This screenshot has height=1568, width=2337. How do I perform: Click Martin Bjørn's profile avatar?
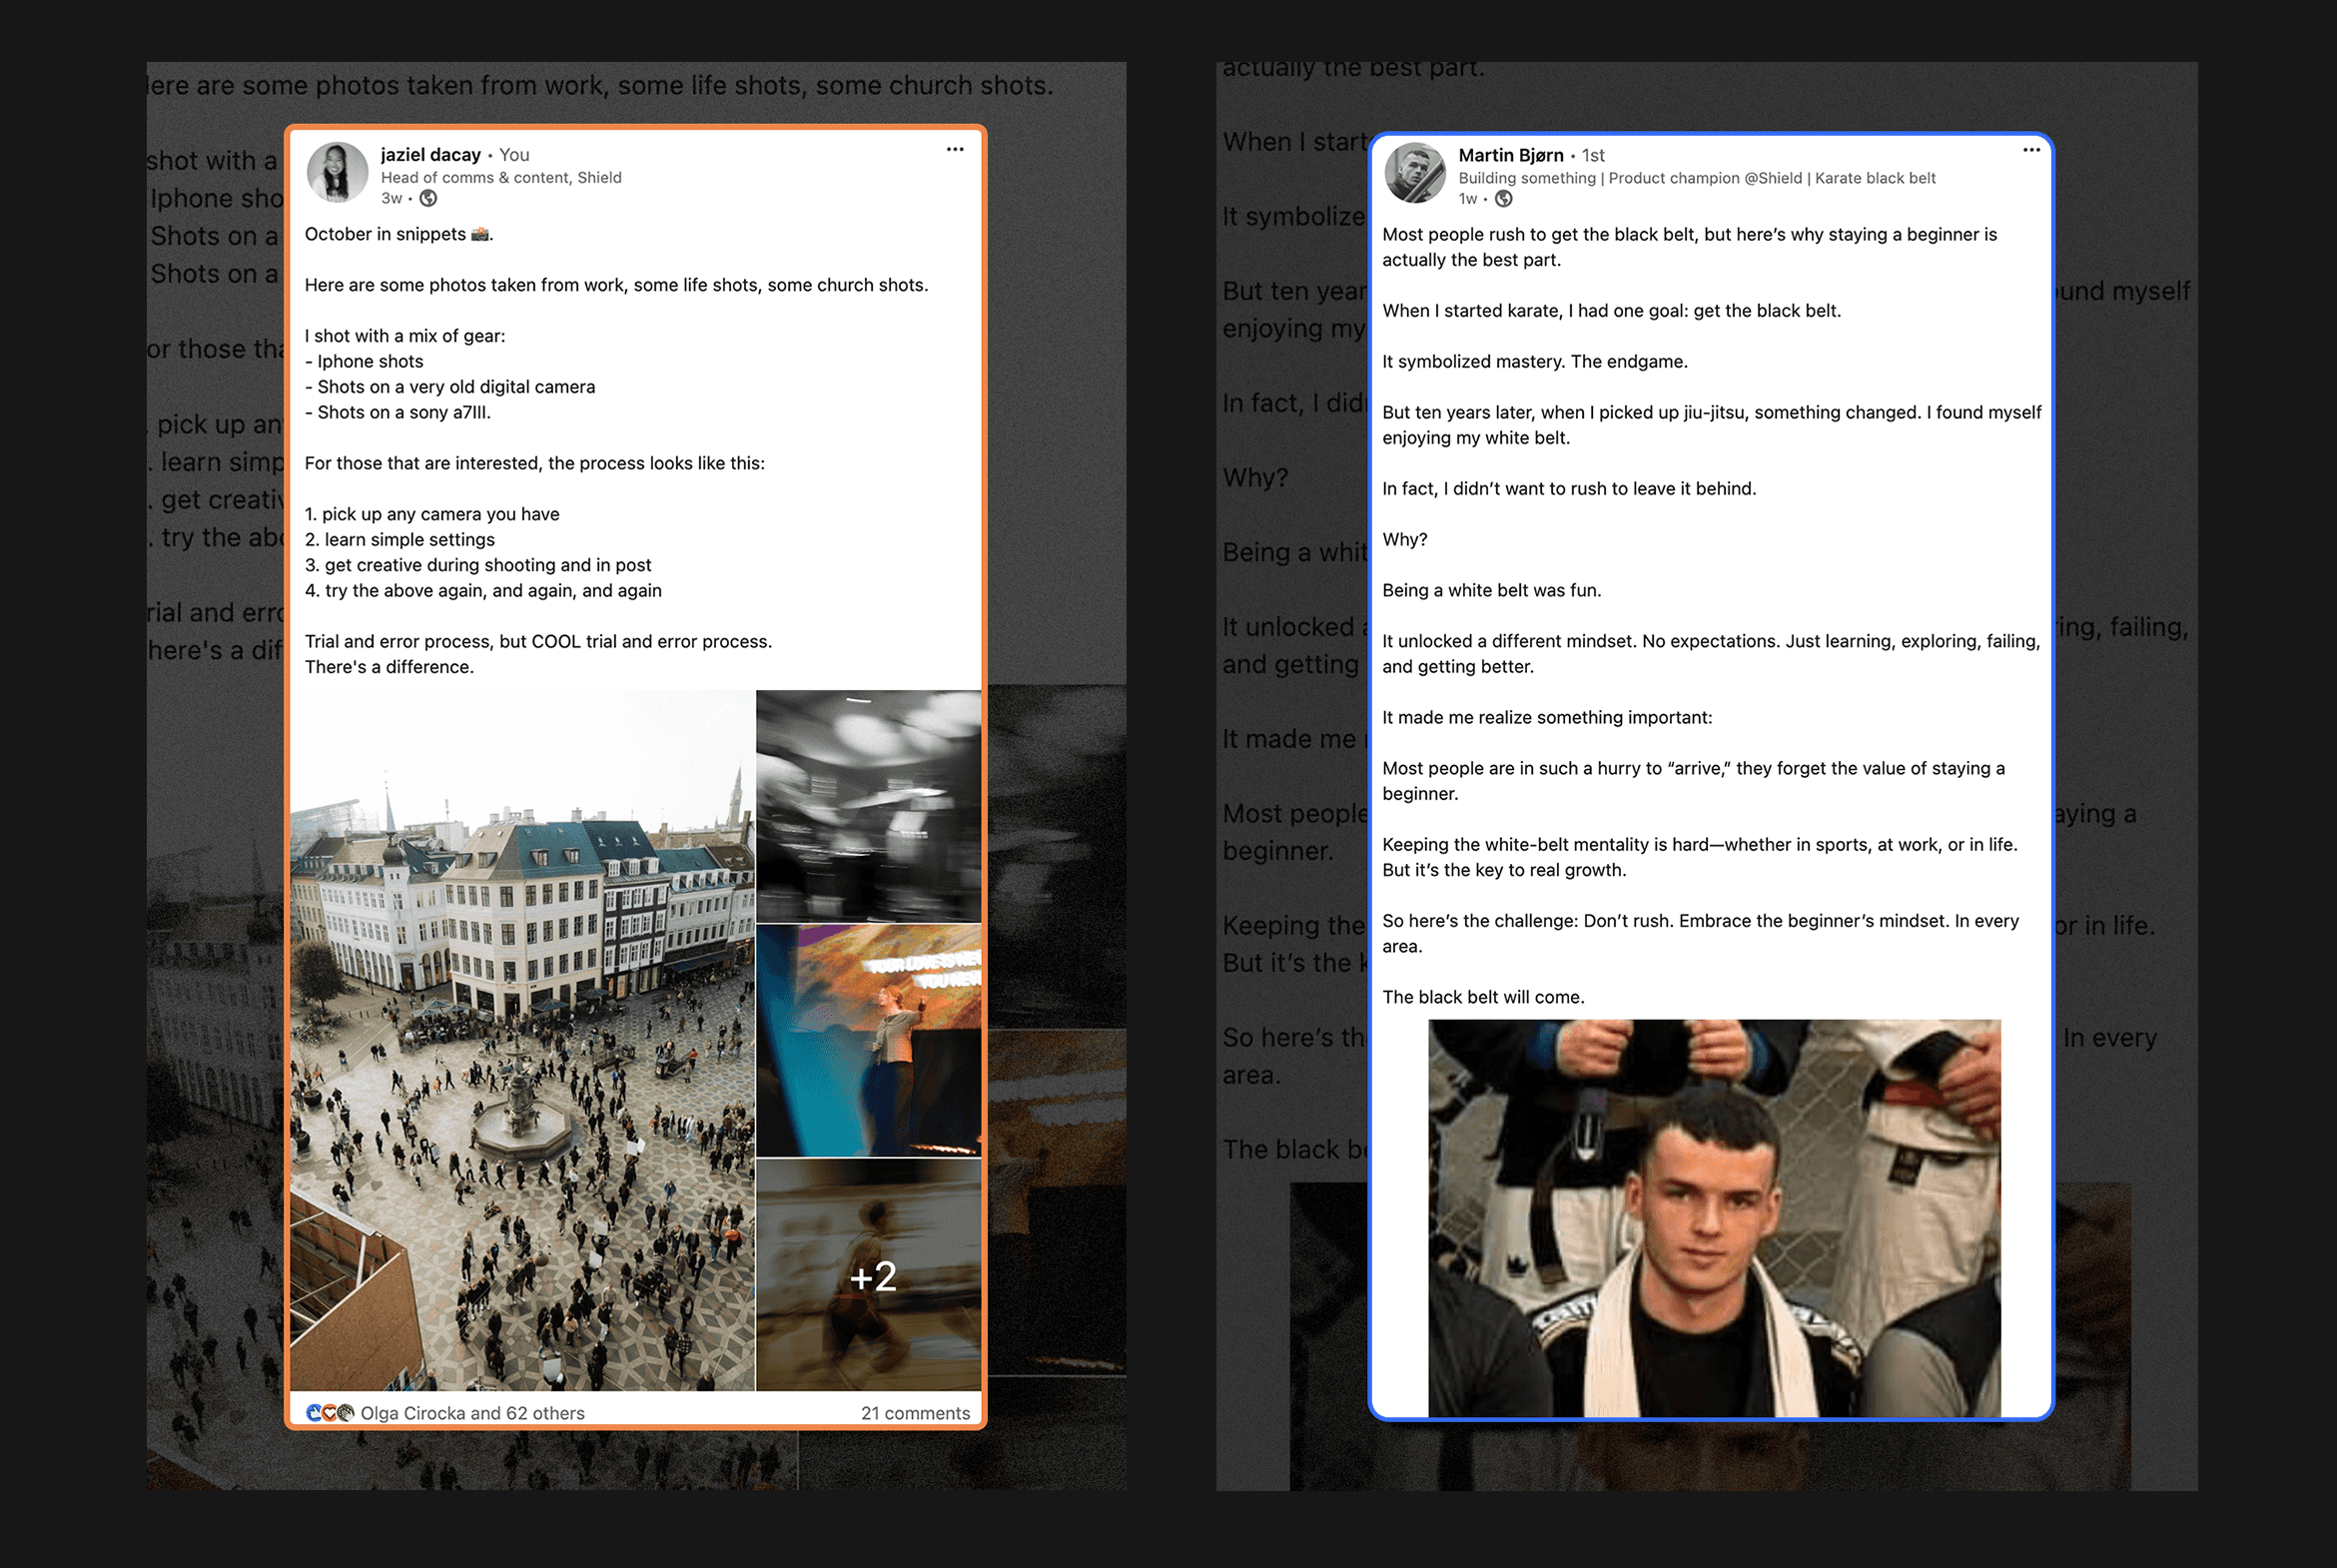pos(1414,173)
